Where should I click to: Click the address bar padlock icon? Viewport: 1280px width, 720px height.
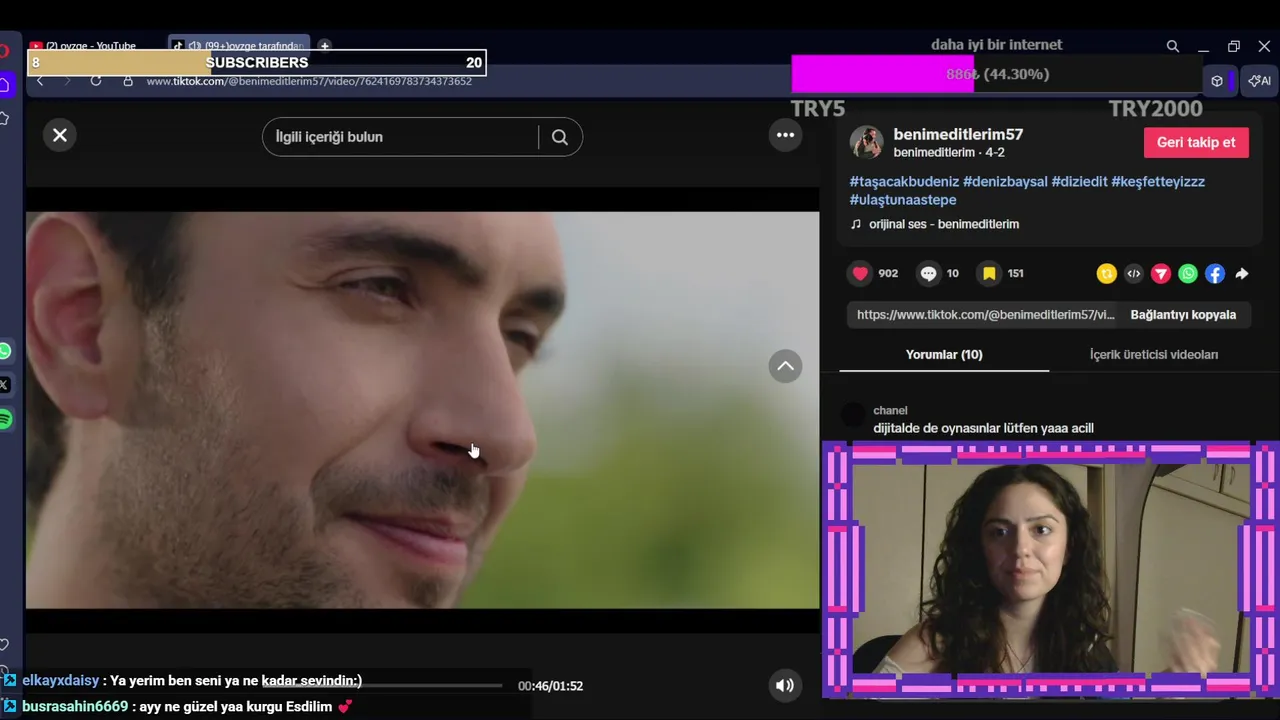[128, 81]
